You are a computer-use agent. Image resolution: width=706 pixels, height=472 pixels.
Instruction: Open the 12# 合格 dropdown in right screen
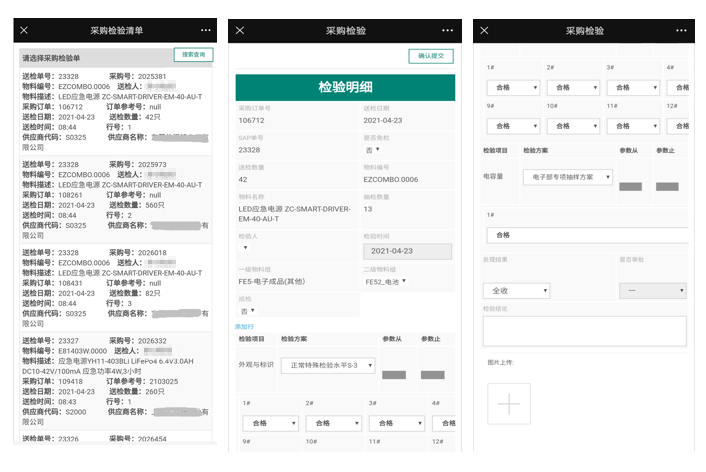click(678, 126)
